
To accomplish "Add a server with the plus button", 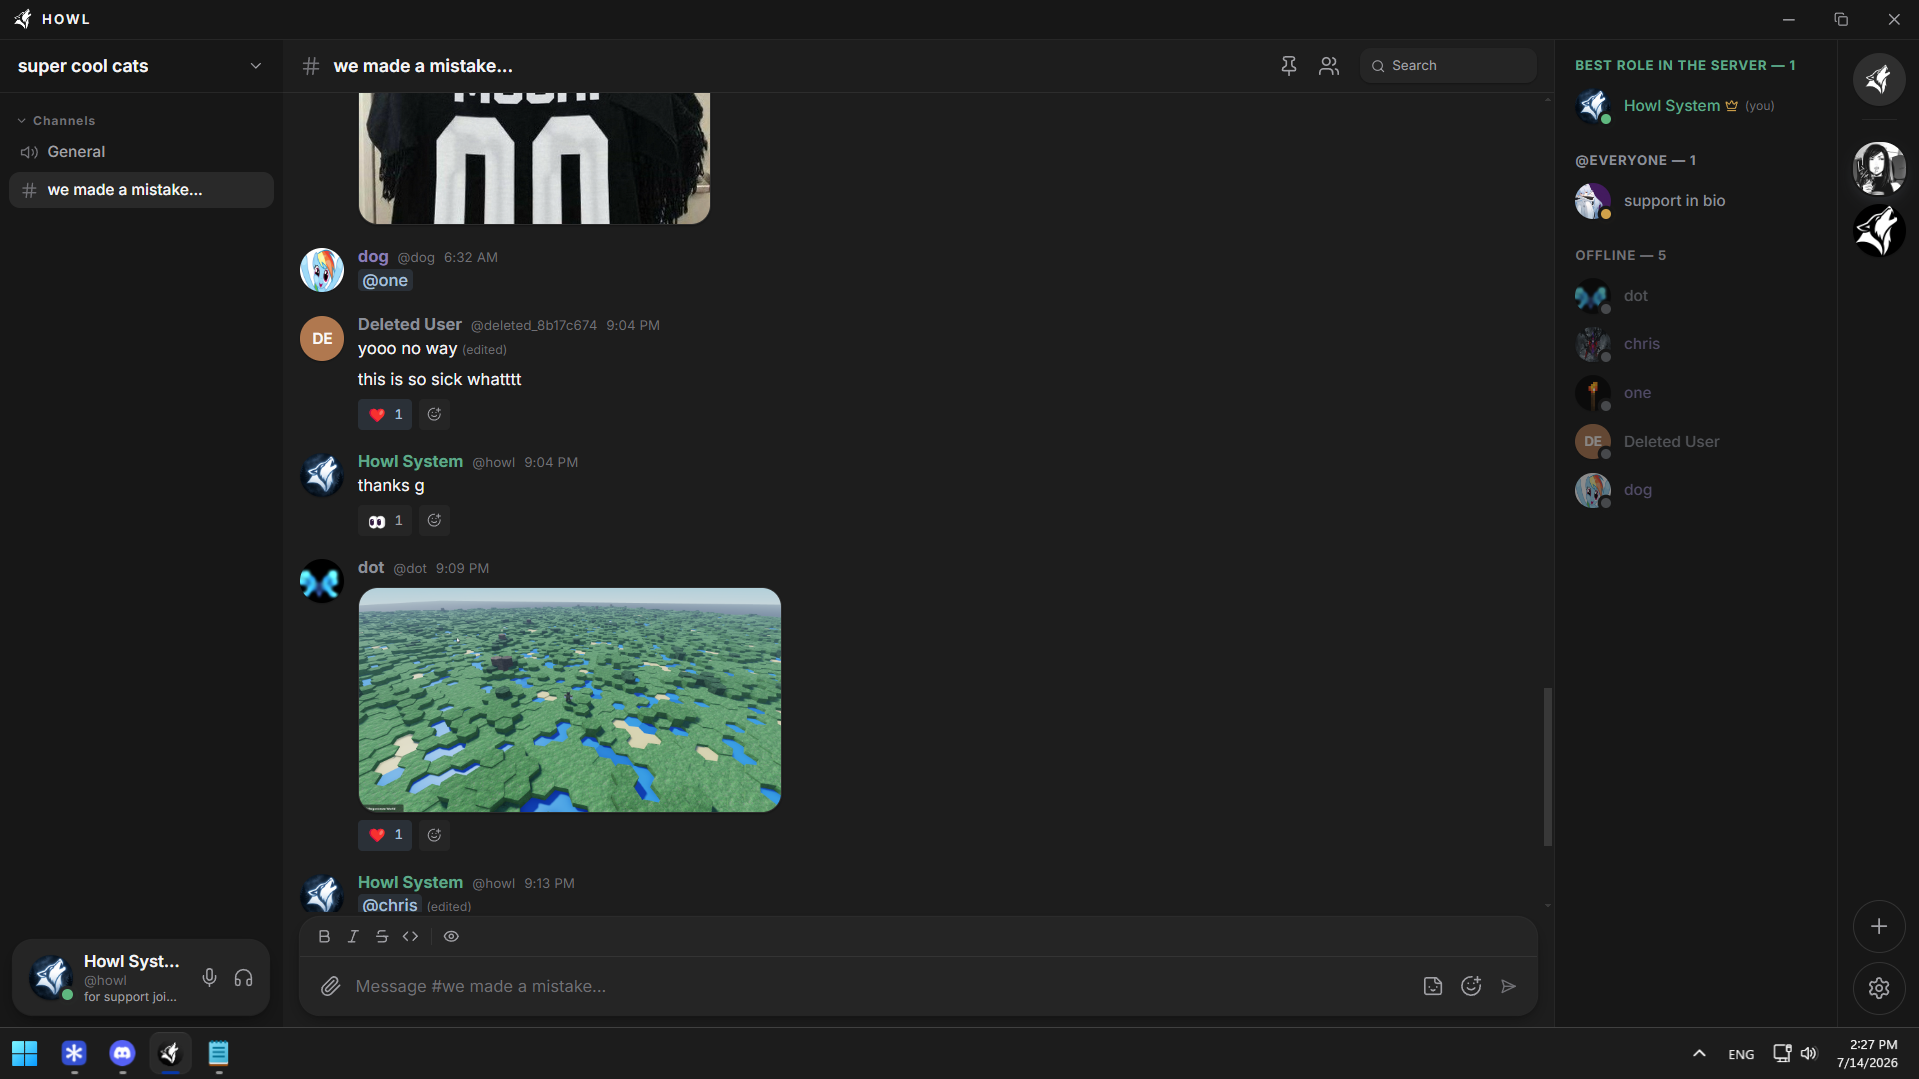I will (x=1879, y=927).
